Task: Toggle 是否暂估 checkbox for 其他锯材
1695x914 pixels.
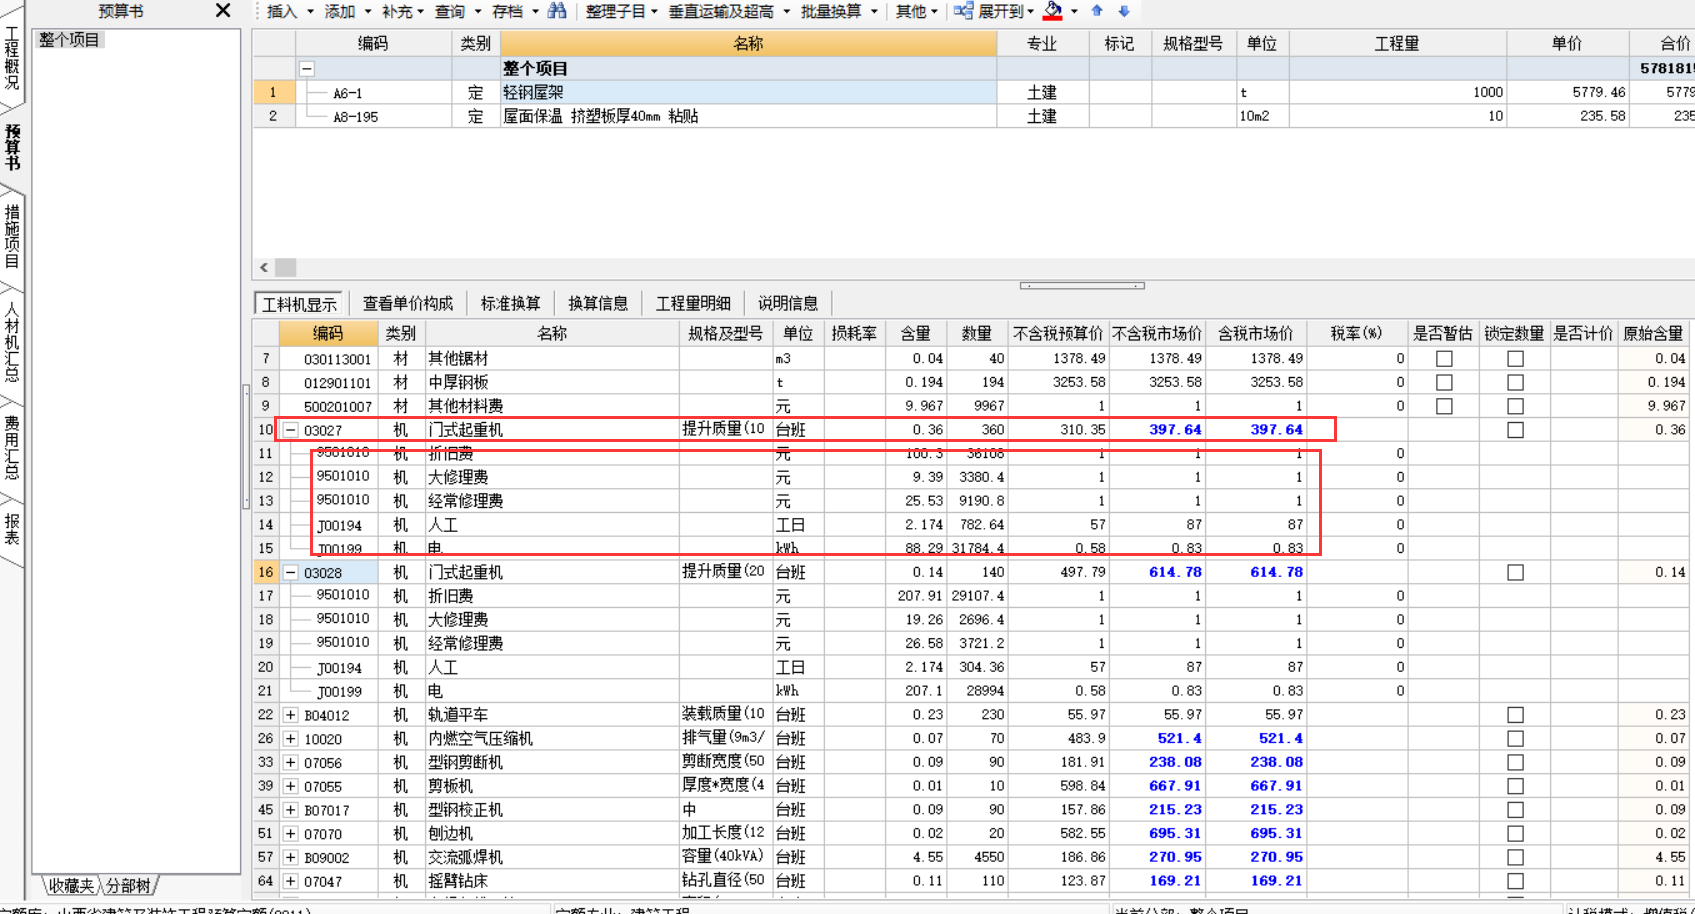Action: coord(1443,359)
